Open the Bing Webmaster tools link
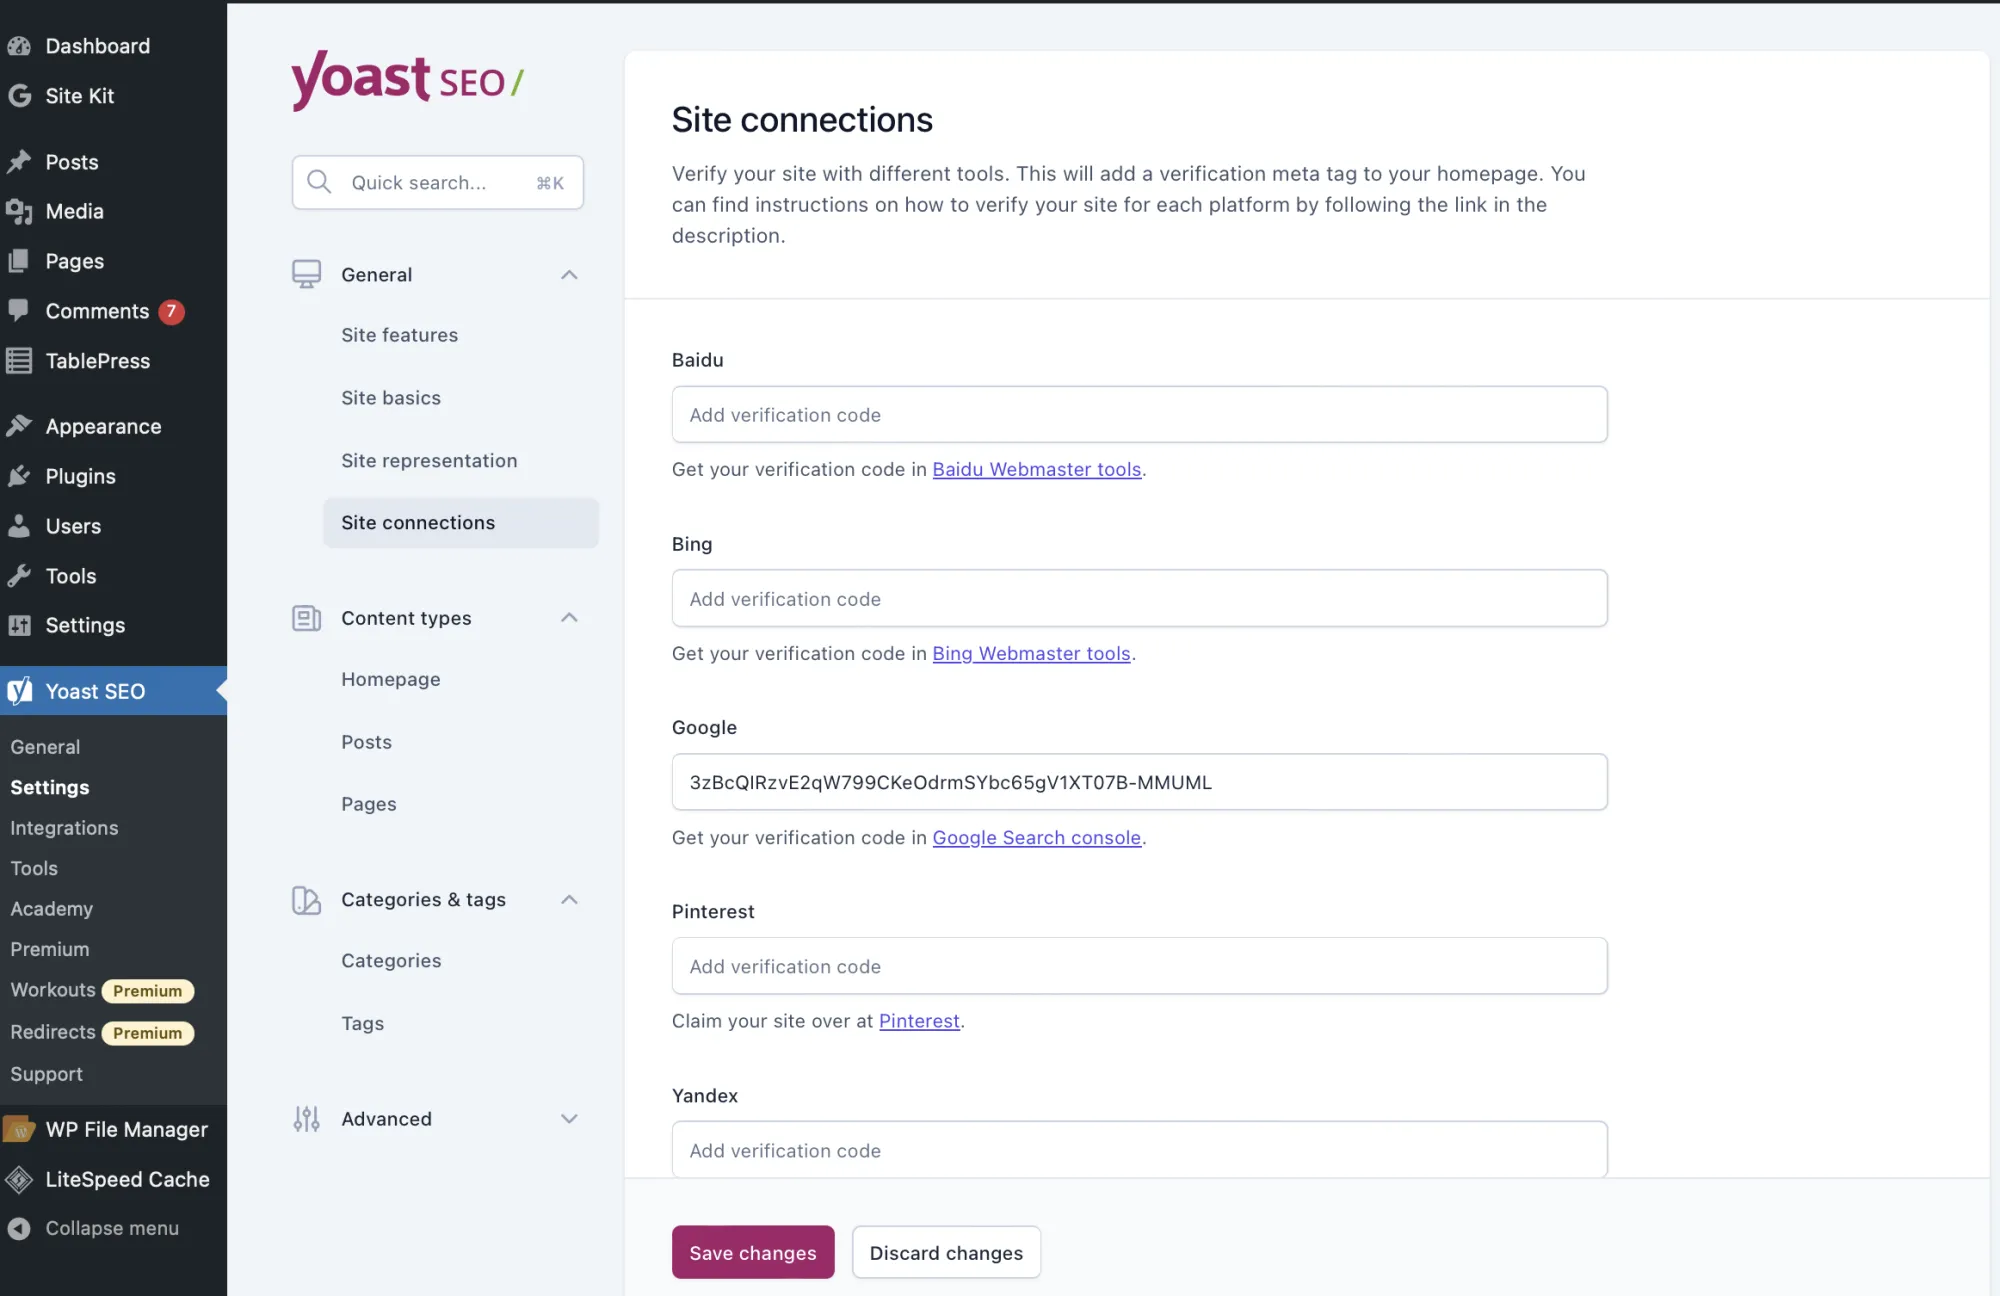Image resolution: width=2000 pixels, height=1296 pixels. [x=1031, y=653]
